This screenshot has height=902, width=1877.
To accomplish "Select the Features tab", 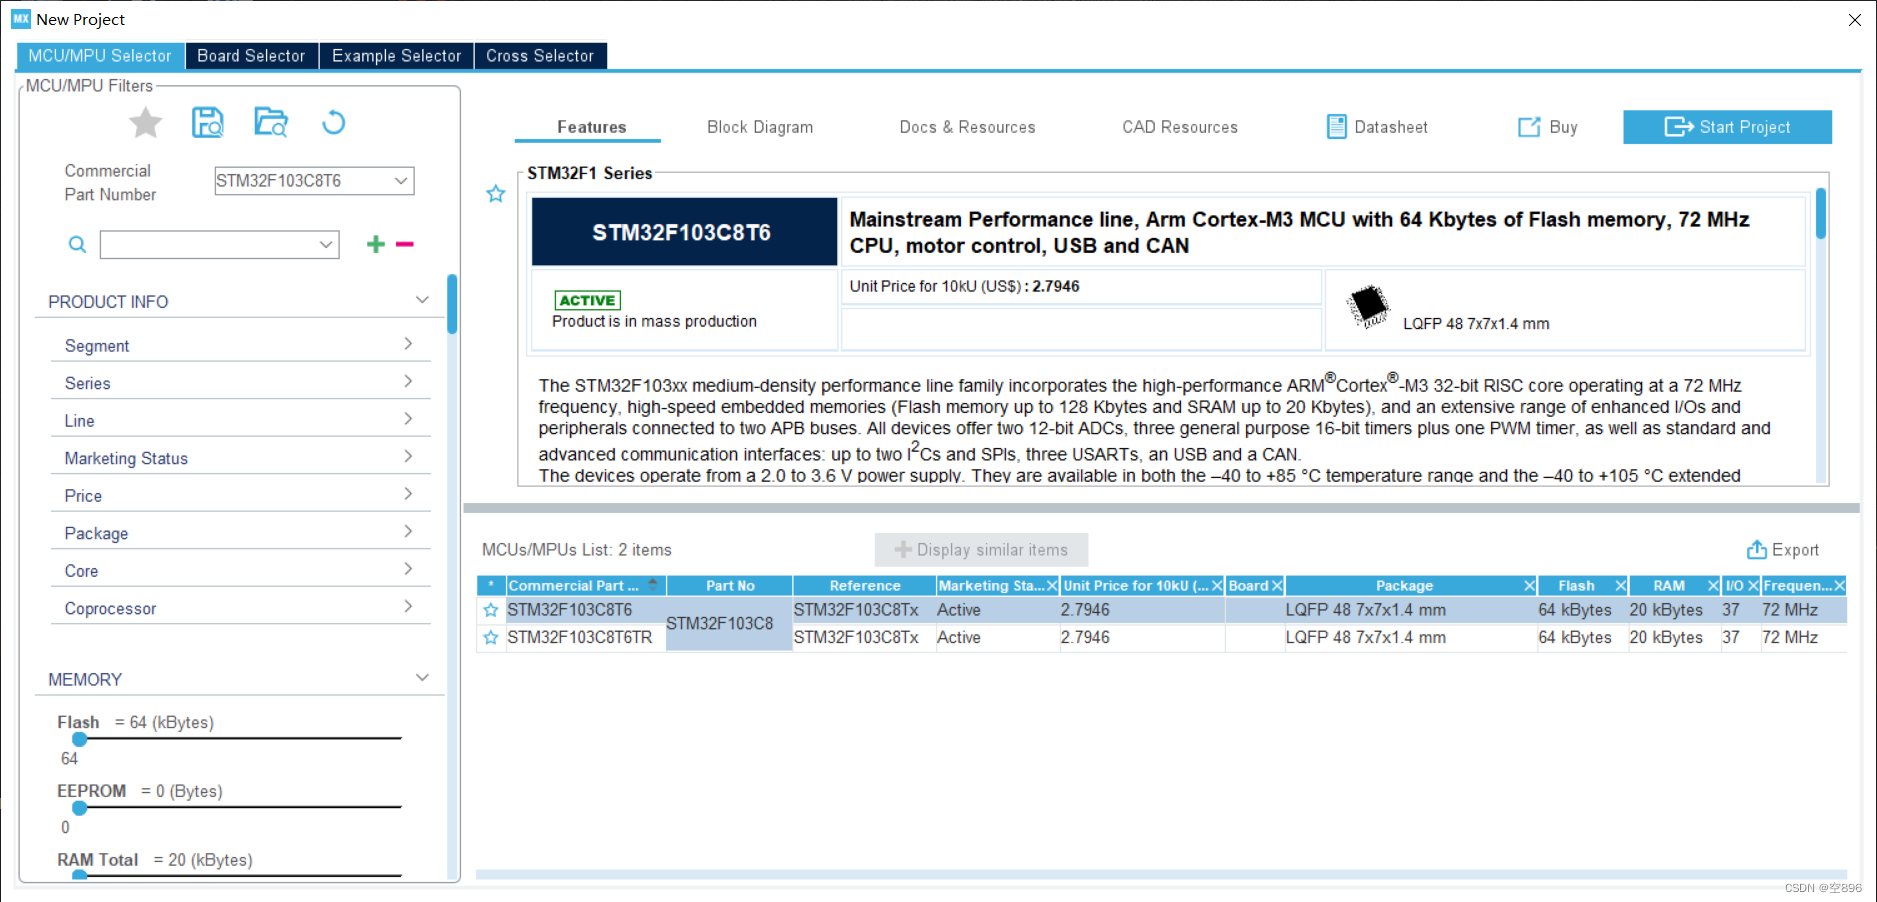I will (x=591, y=127).
